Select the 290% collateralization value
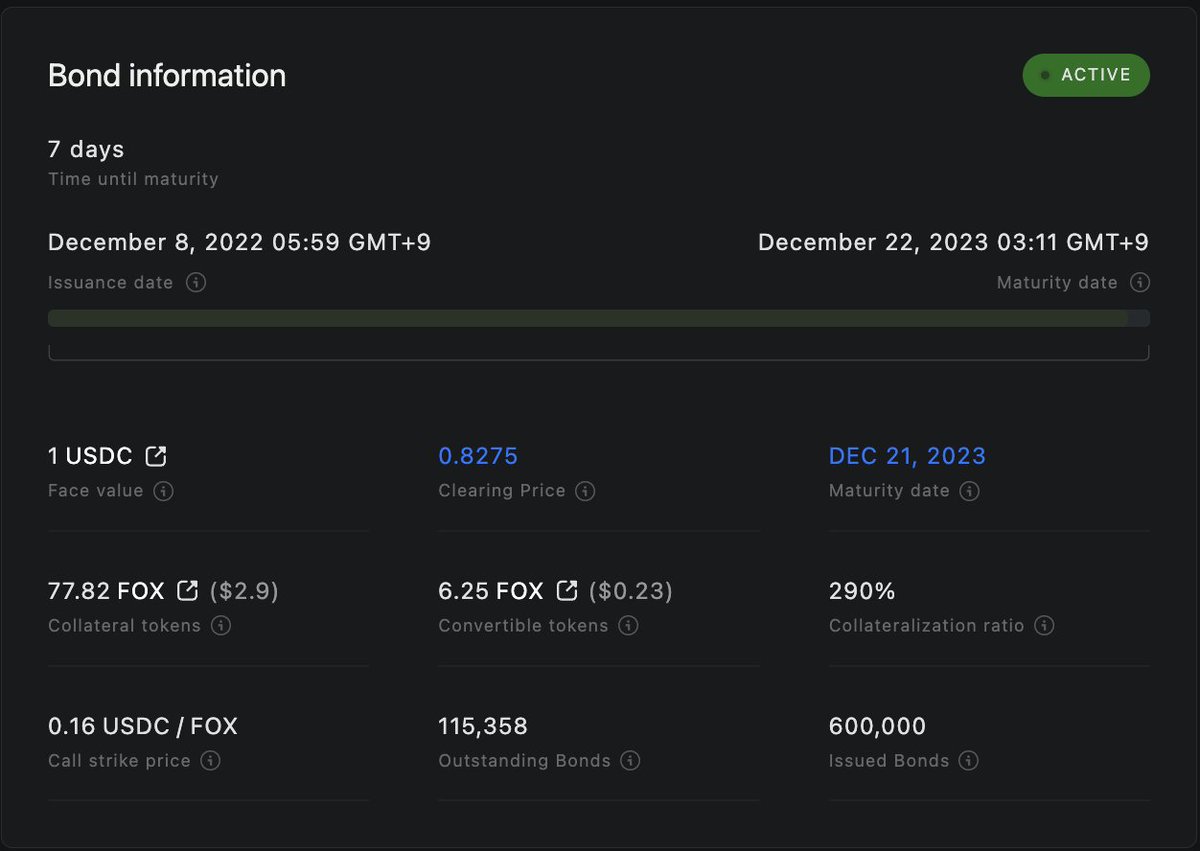The width and height of the screenshot is (1200, 851). coord(862,591)
